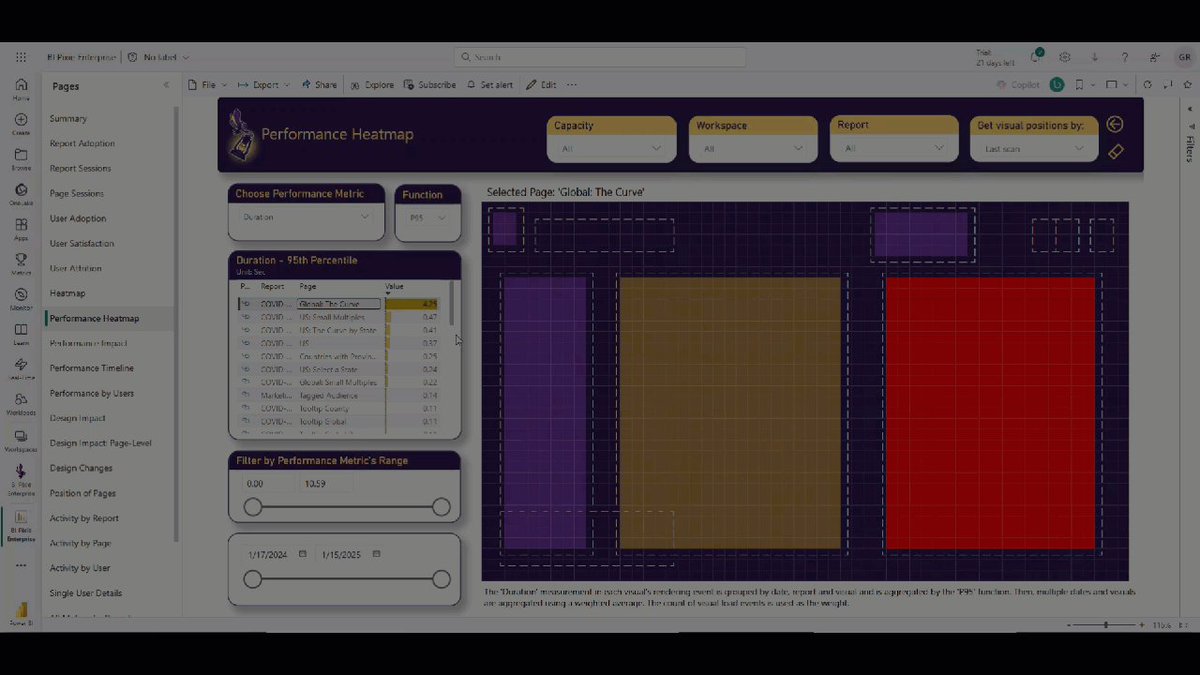
Task: Open Apps in left navigation
Action: [21, 229]
